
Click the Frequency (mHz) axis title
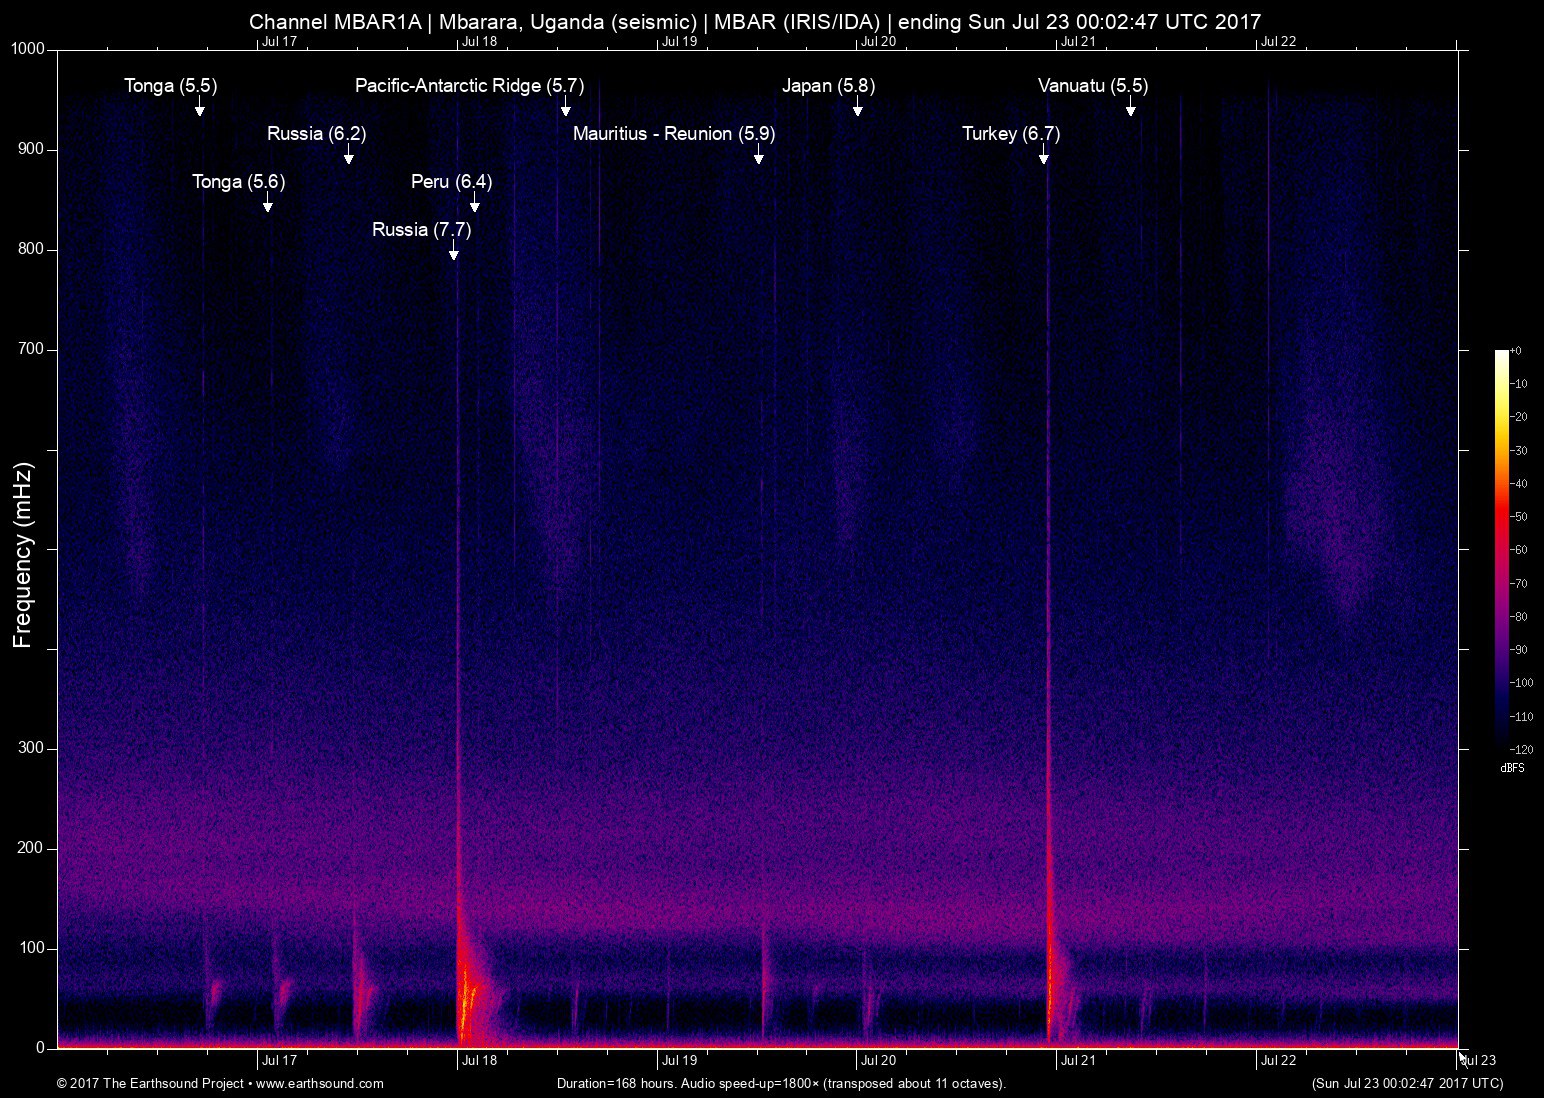click(x=23, y=554)
